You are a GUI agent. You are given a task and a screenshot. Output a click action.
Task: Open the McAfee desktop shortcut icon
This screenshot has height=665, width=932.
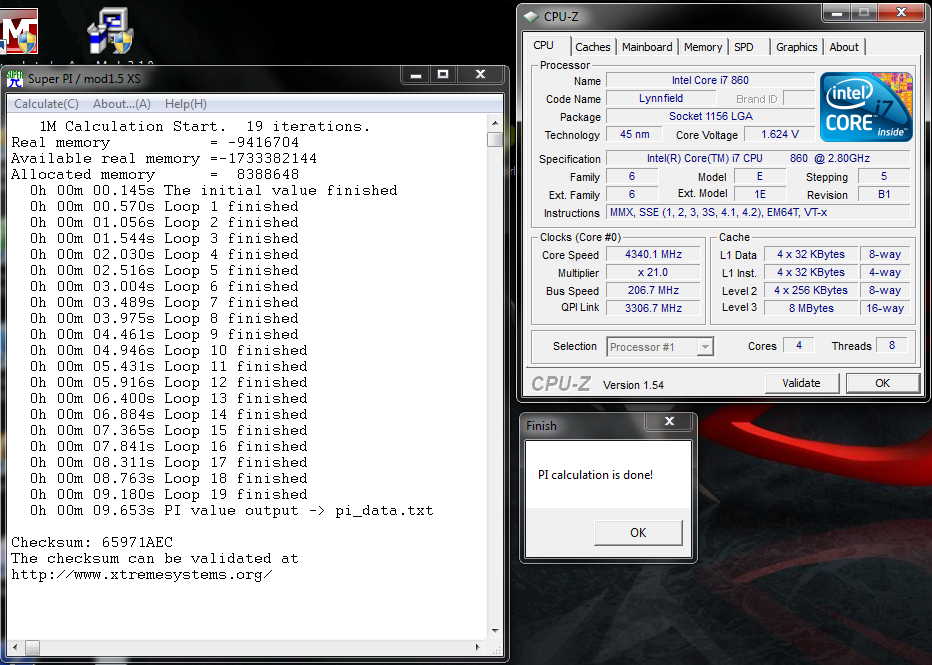[19, 31]
